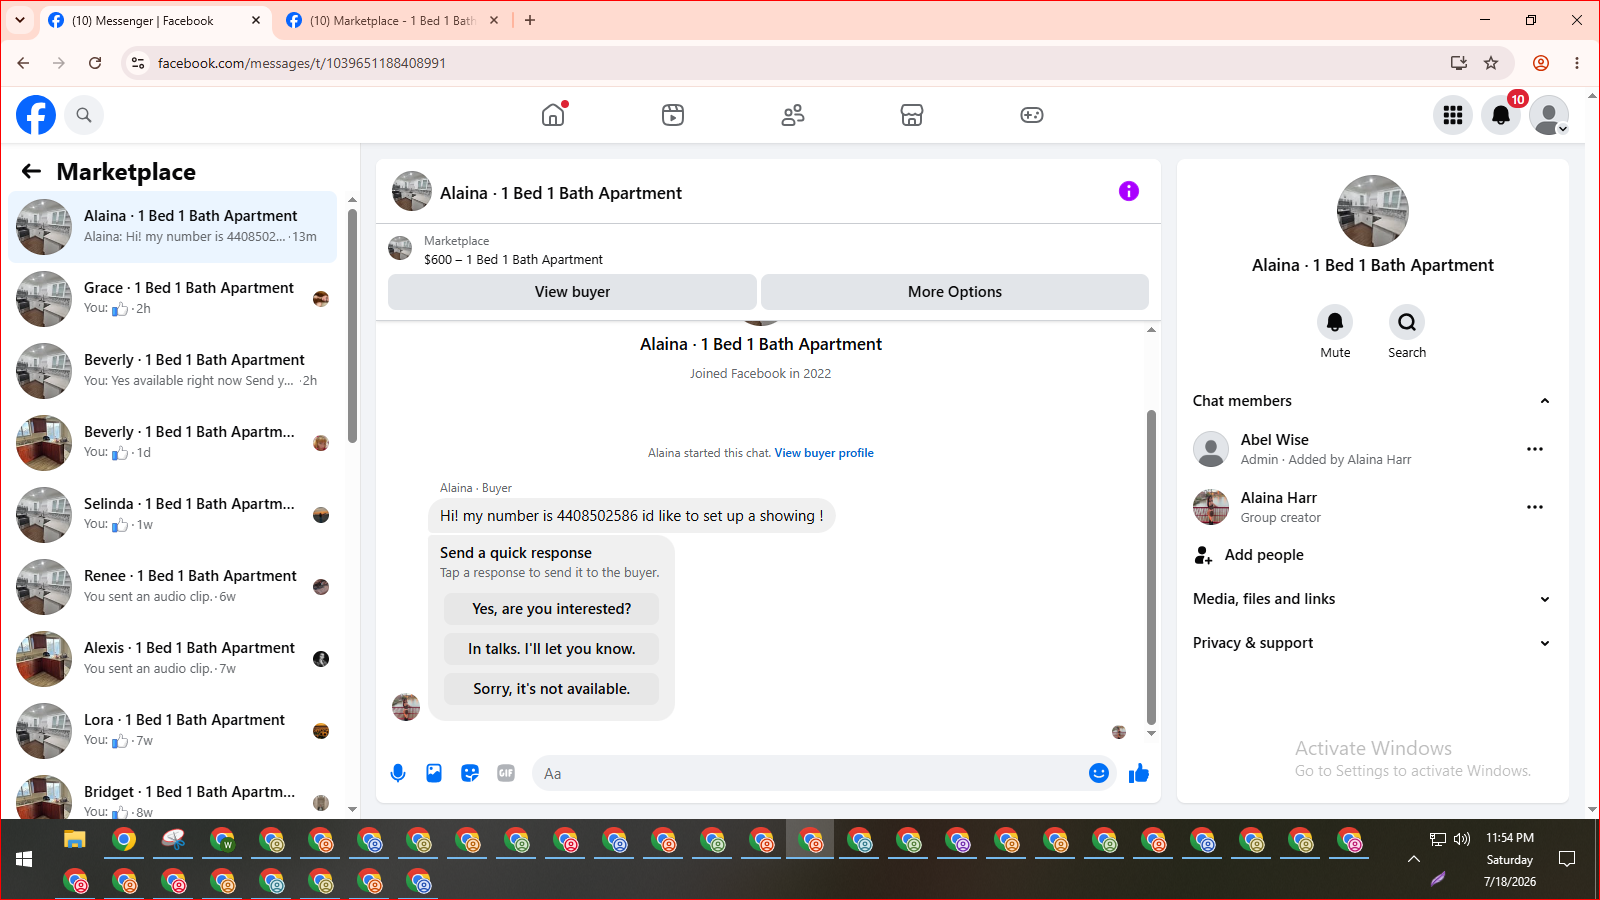This screenshot has height=900, width=1600.
Task: Open the Gaming controller icon
Action: (1032, 115)
